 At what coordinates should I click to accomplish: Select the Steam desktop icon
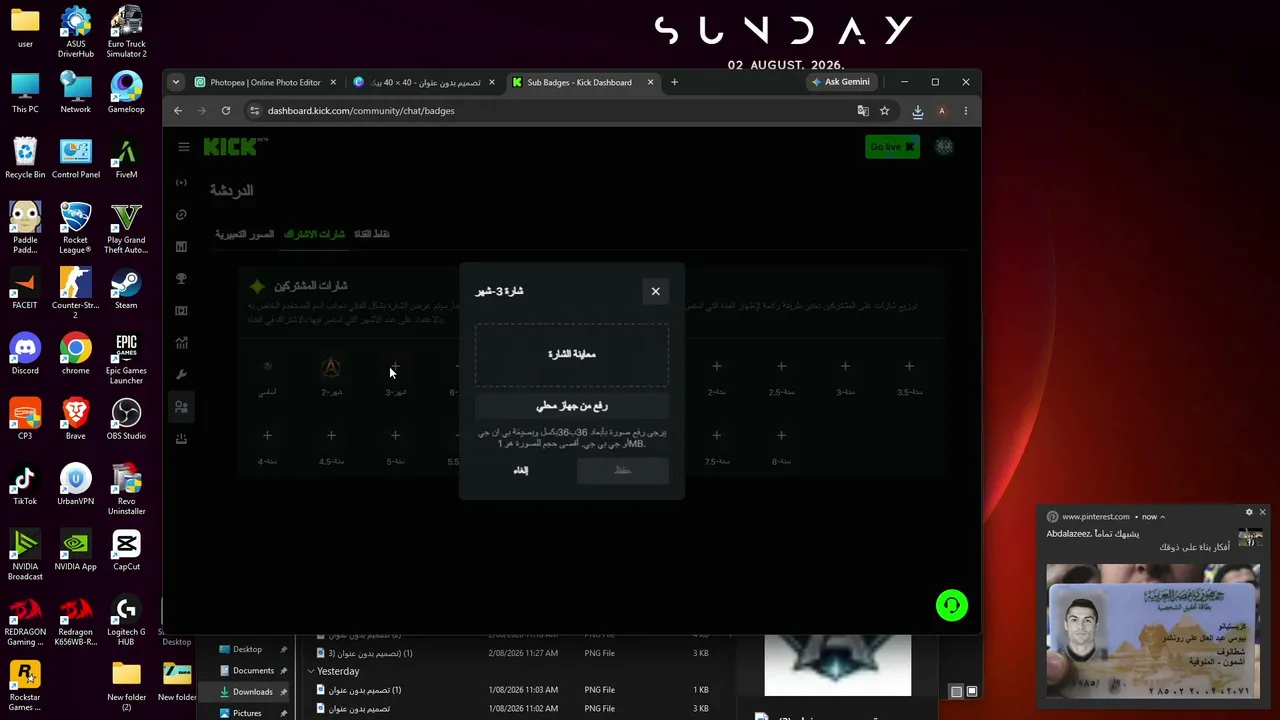point(126,288)
